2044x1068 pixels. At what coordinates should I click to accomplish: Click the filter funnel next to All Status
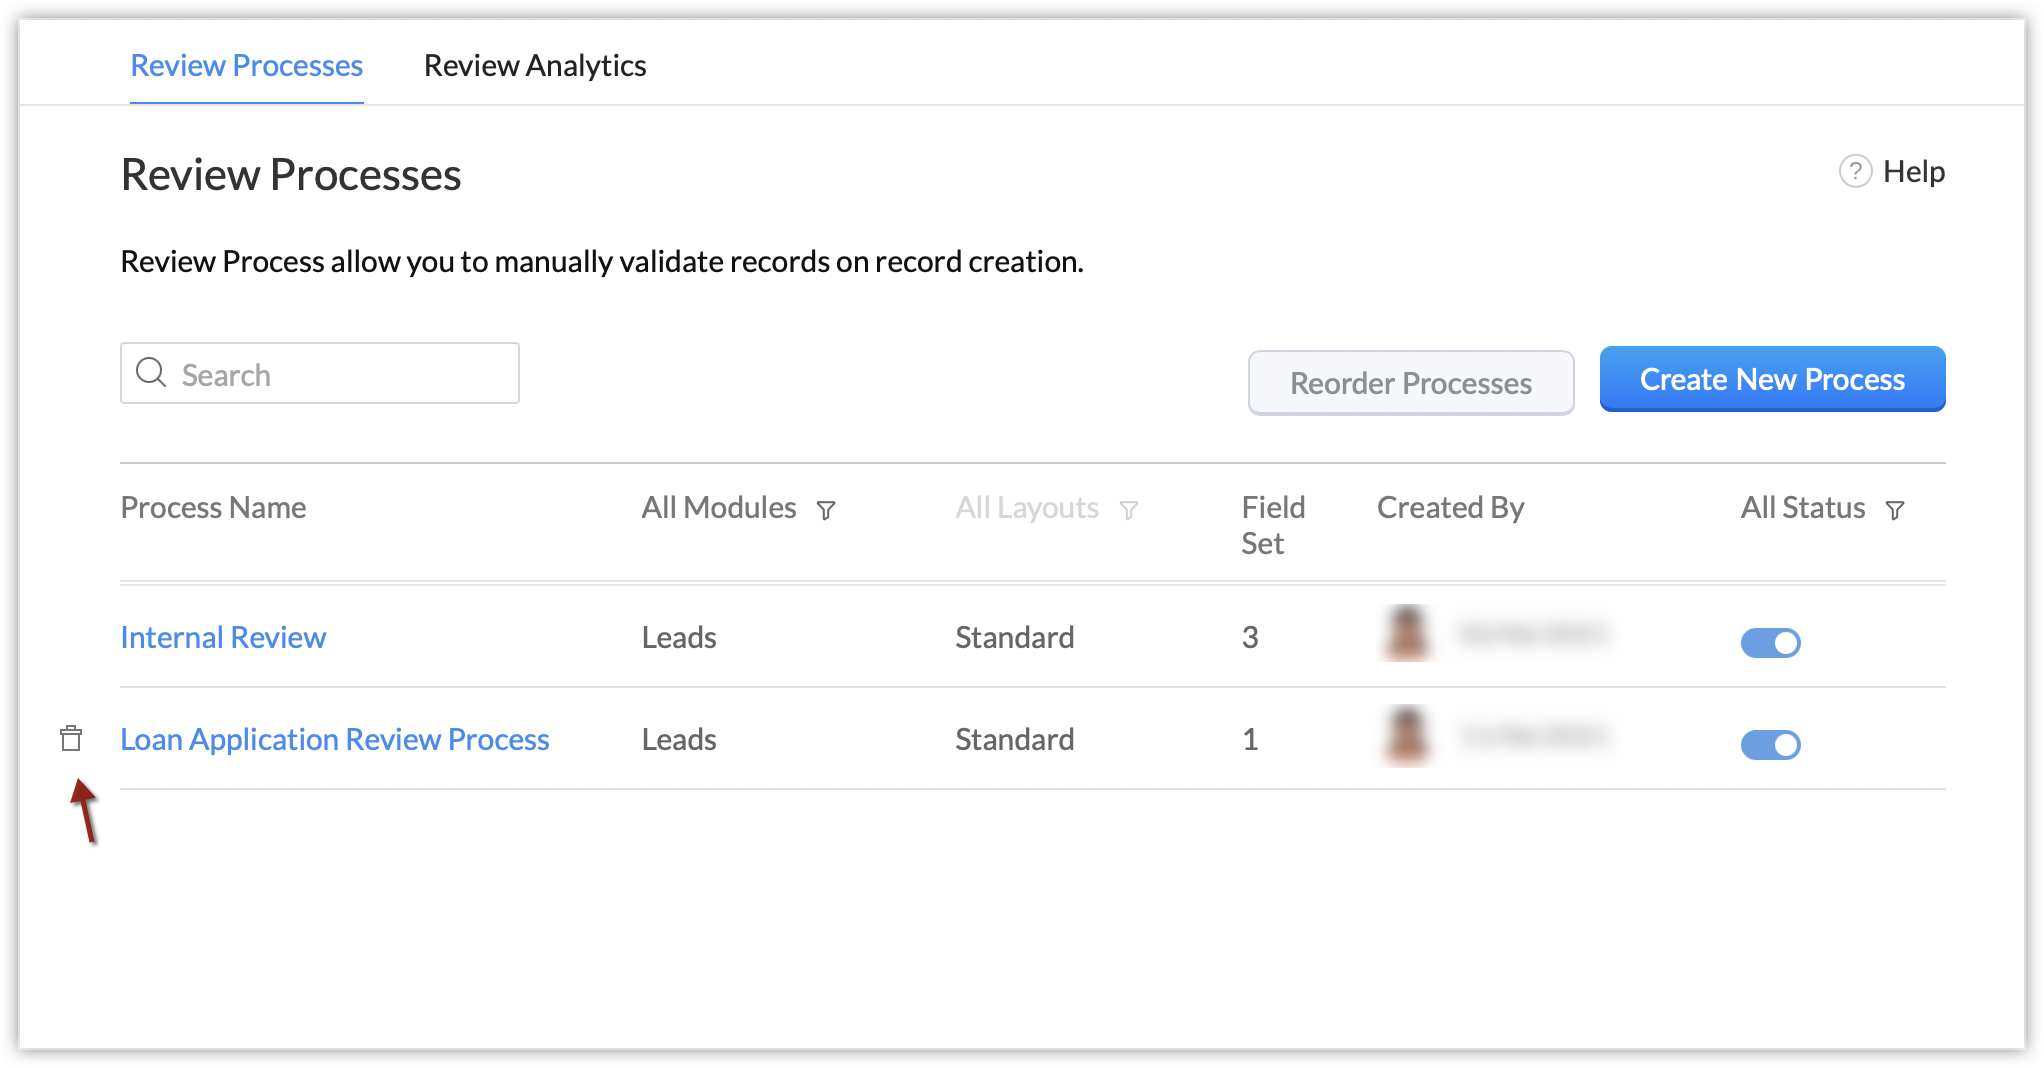tap(1895, 510)
